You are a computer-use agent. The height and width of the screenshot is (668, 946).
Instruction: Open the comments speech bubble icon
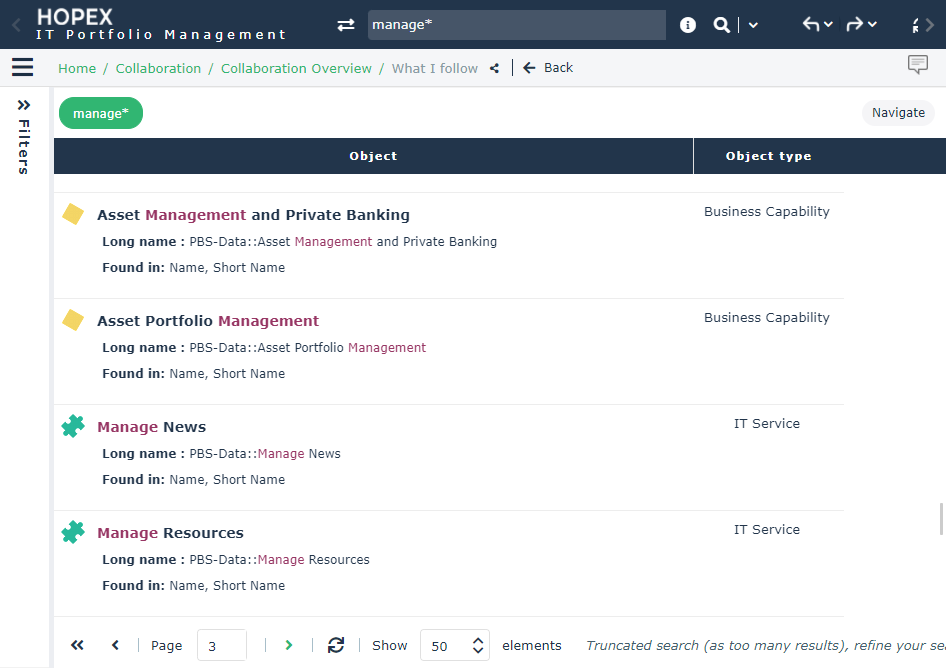coord(917,65)
